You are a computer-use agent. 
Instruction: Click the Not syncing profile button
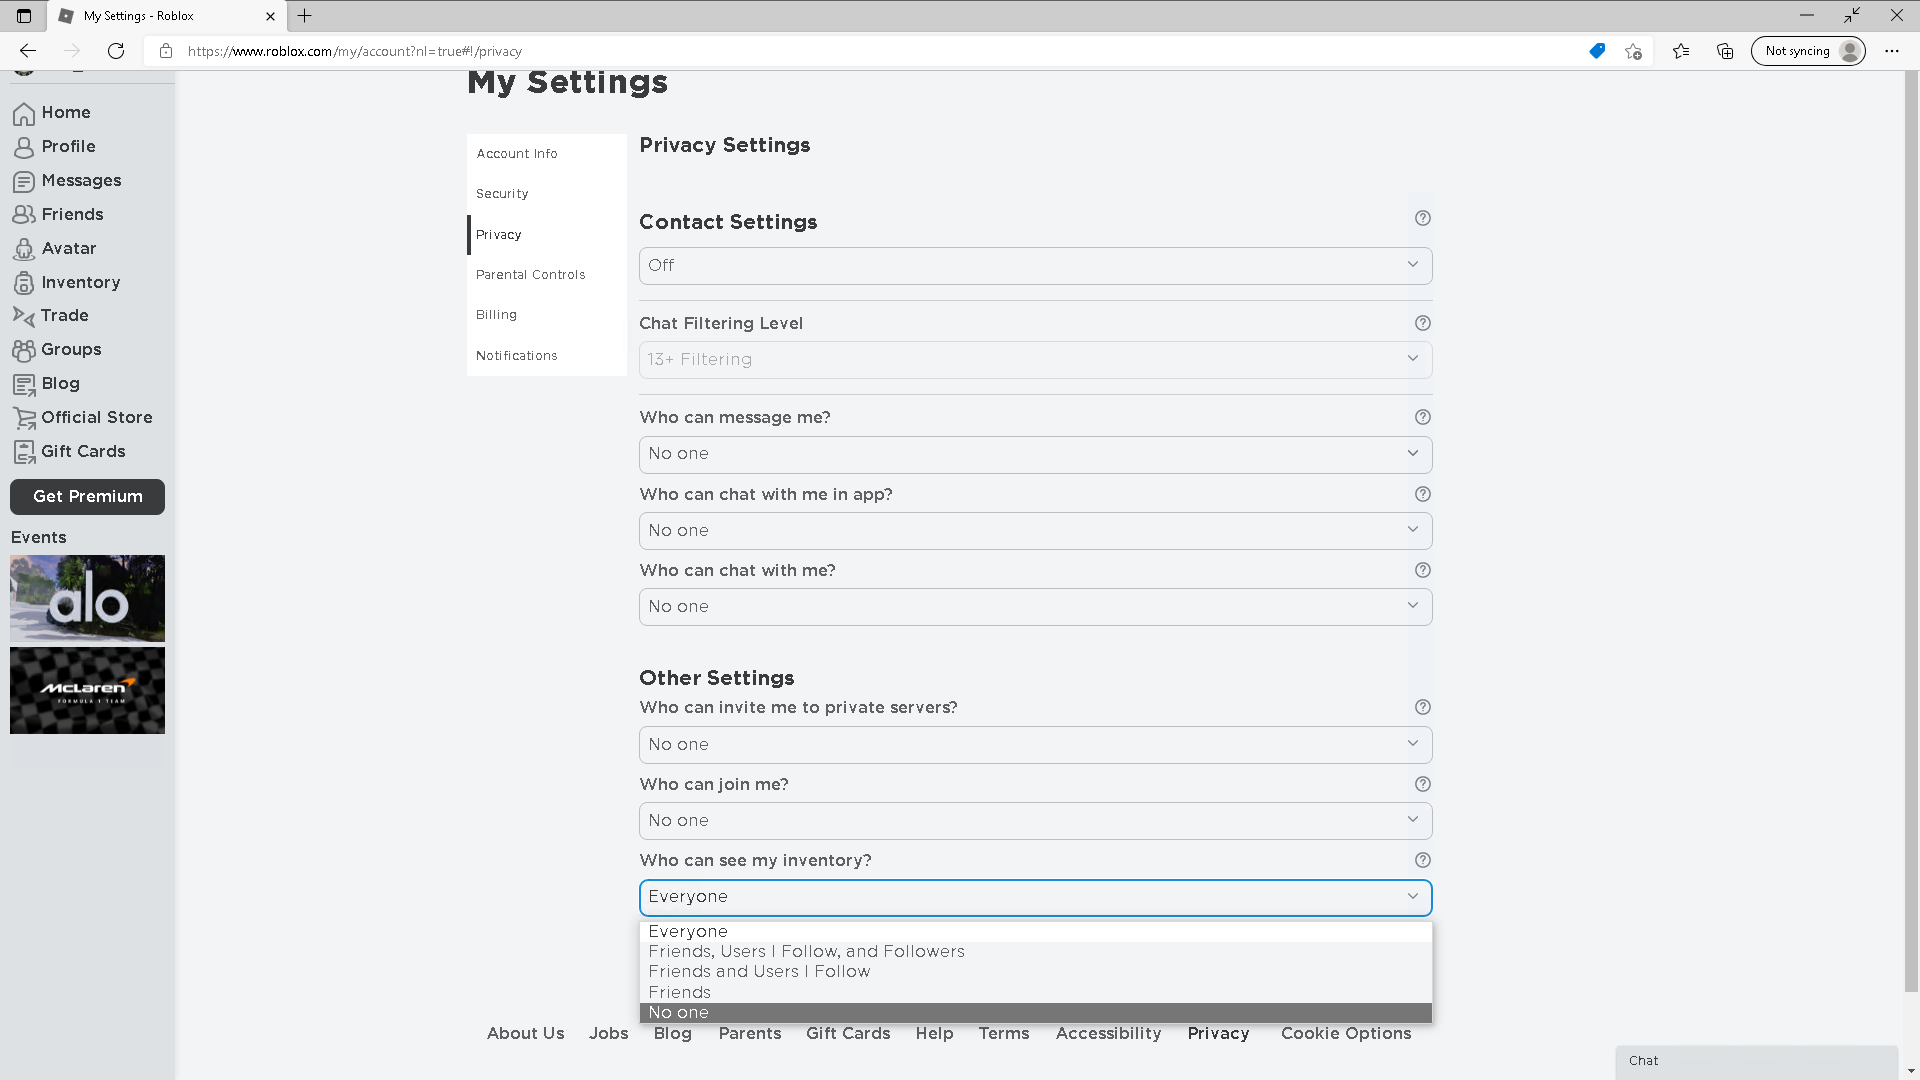point(1808,51)
